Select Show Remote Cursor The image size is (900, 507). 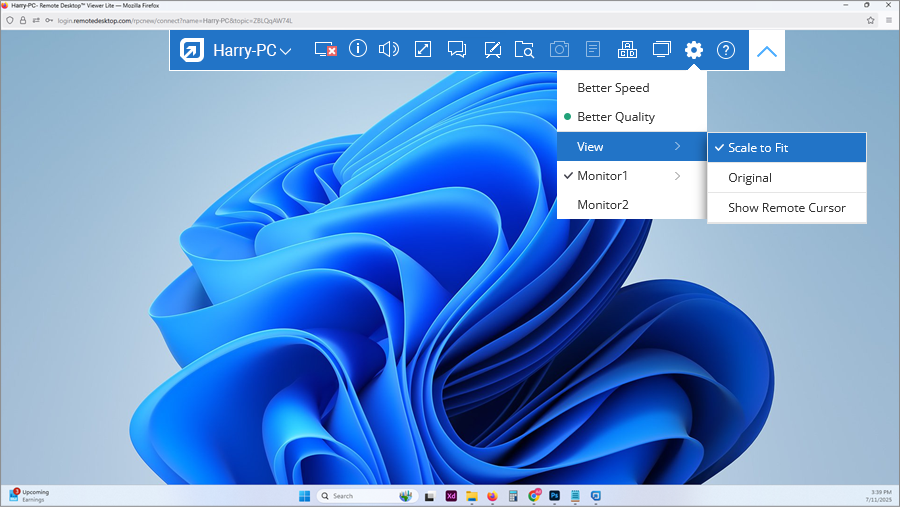(x=786, y=208)
